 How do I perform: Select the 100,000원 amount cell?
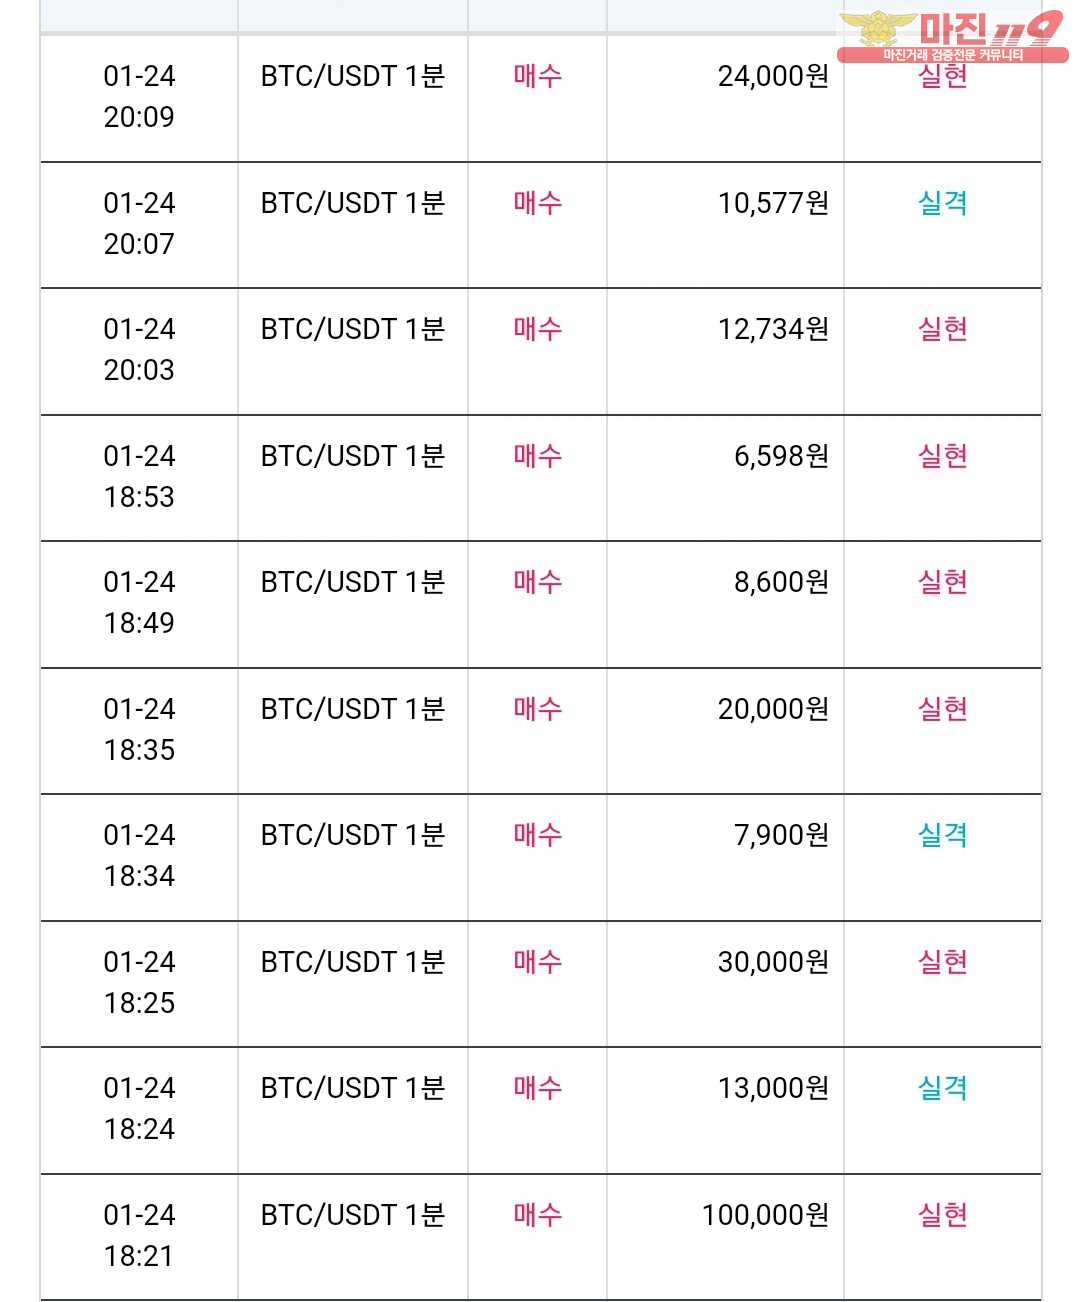point(765,1215)
